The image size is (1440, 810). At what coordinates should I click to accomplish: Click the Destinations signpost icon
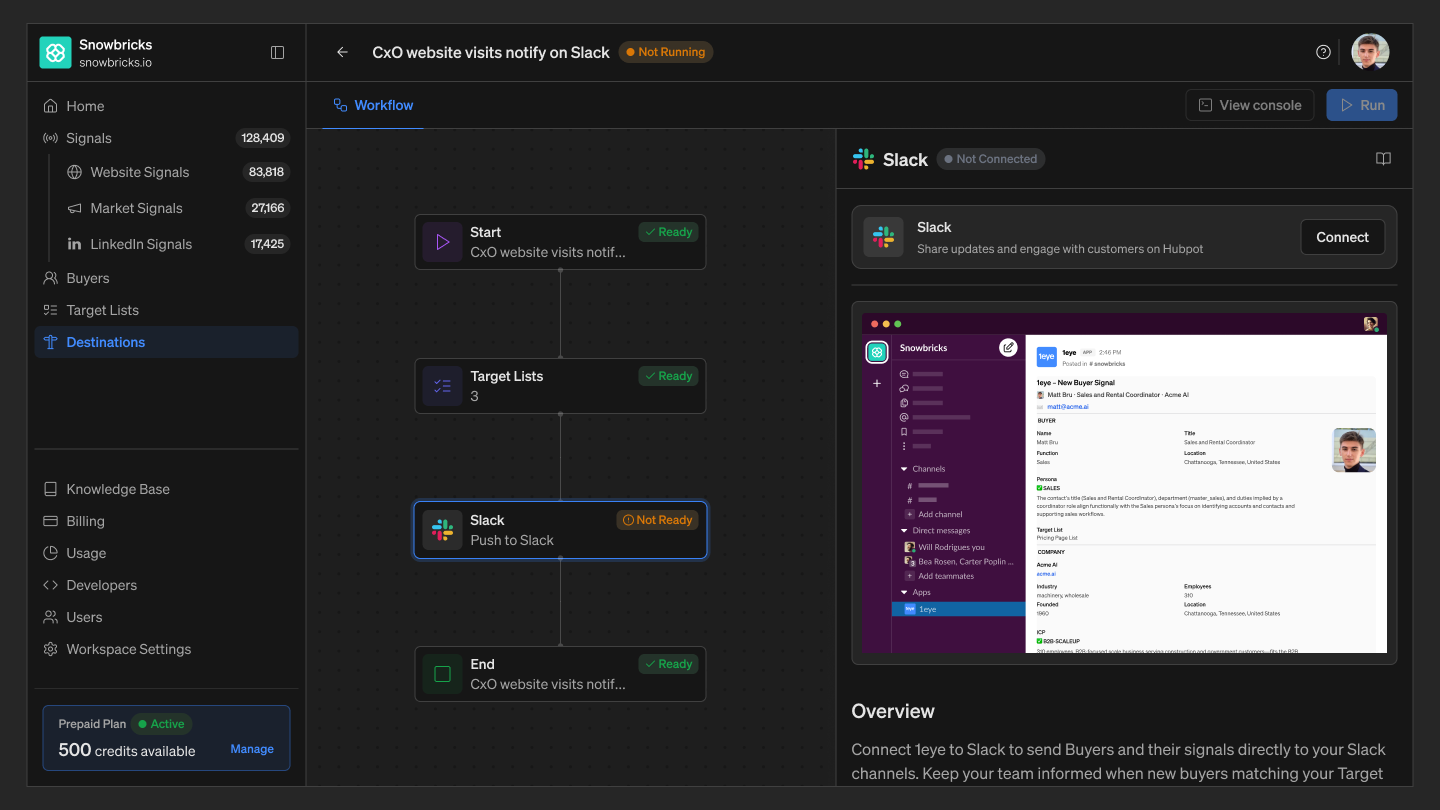[50, 342]
